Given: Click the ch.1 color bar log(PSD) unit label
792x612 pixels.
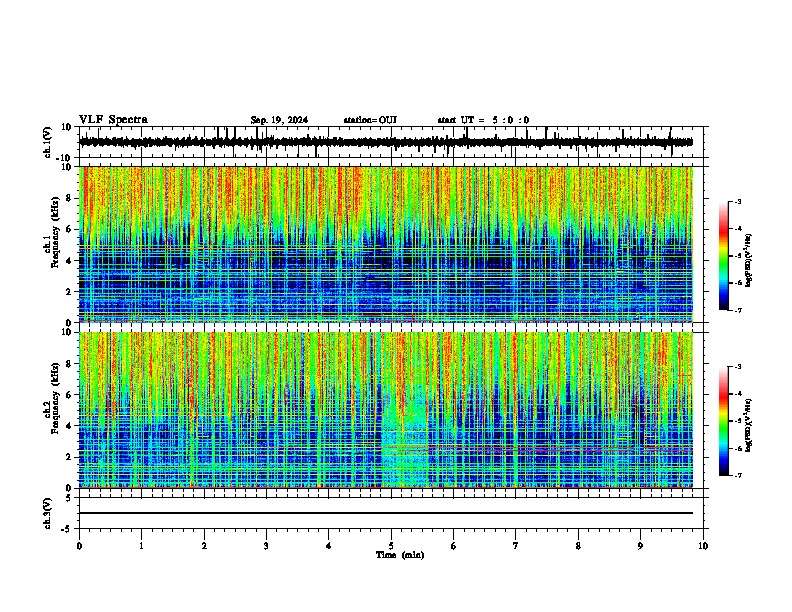Looking at the screenshot, I should click(749, 260).
